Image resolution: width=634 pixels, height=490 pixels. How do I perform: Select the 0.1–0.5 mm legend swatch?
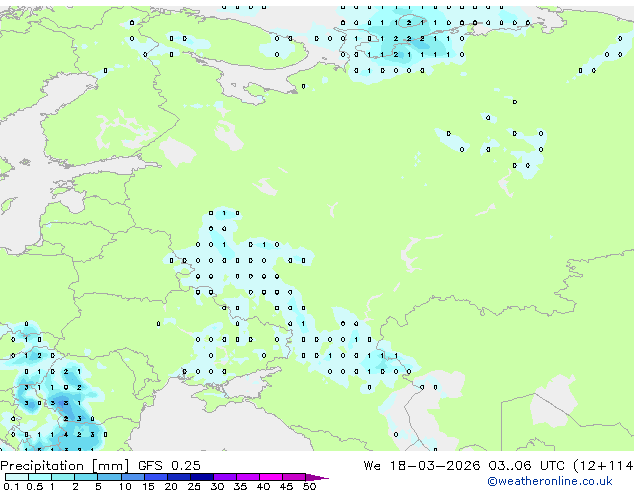(17, 477)
